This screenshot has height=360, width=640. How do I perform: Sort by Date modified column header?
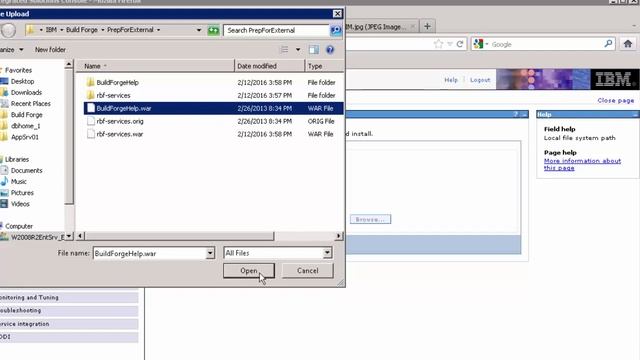(270, 66)
